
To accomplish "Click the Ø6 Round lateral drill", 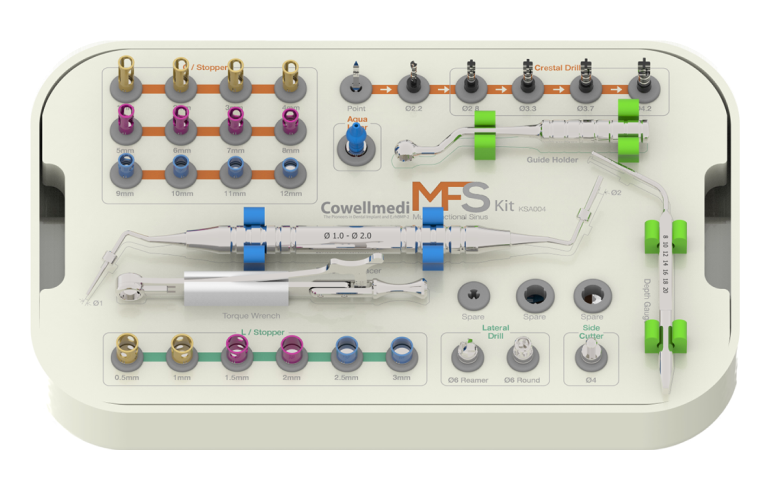I will [520, 356].
